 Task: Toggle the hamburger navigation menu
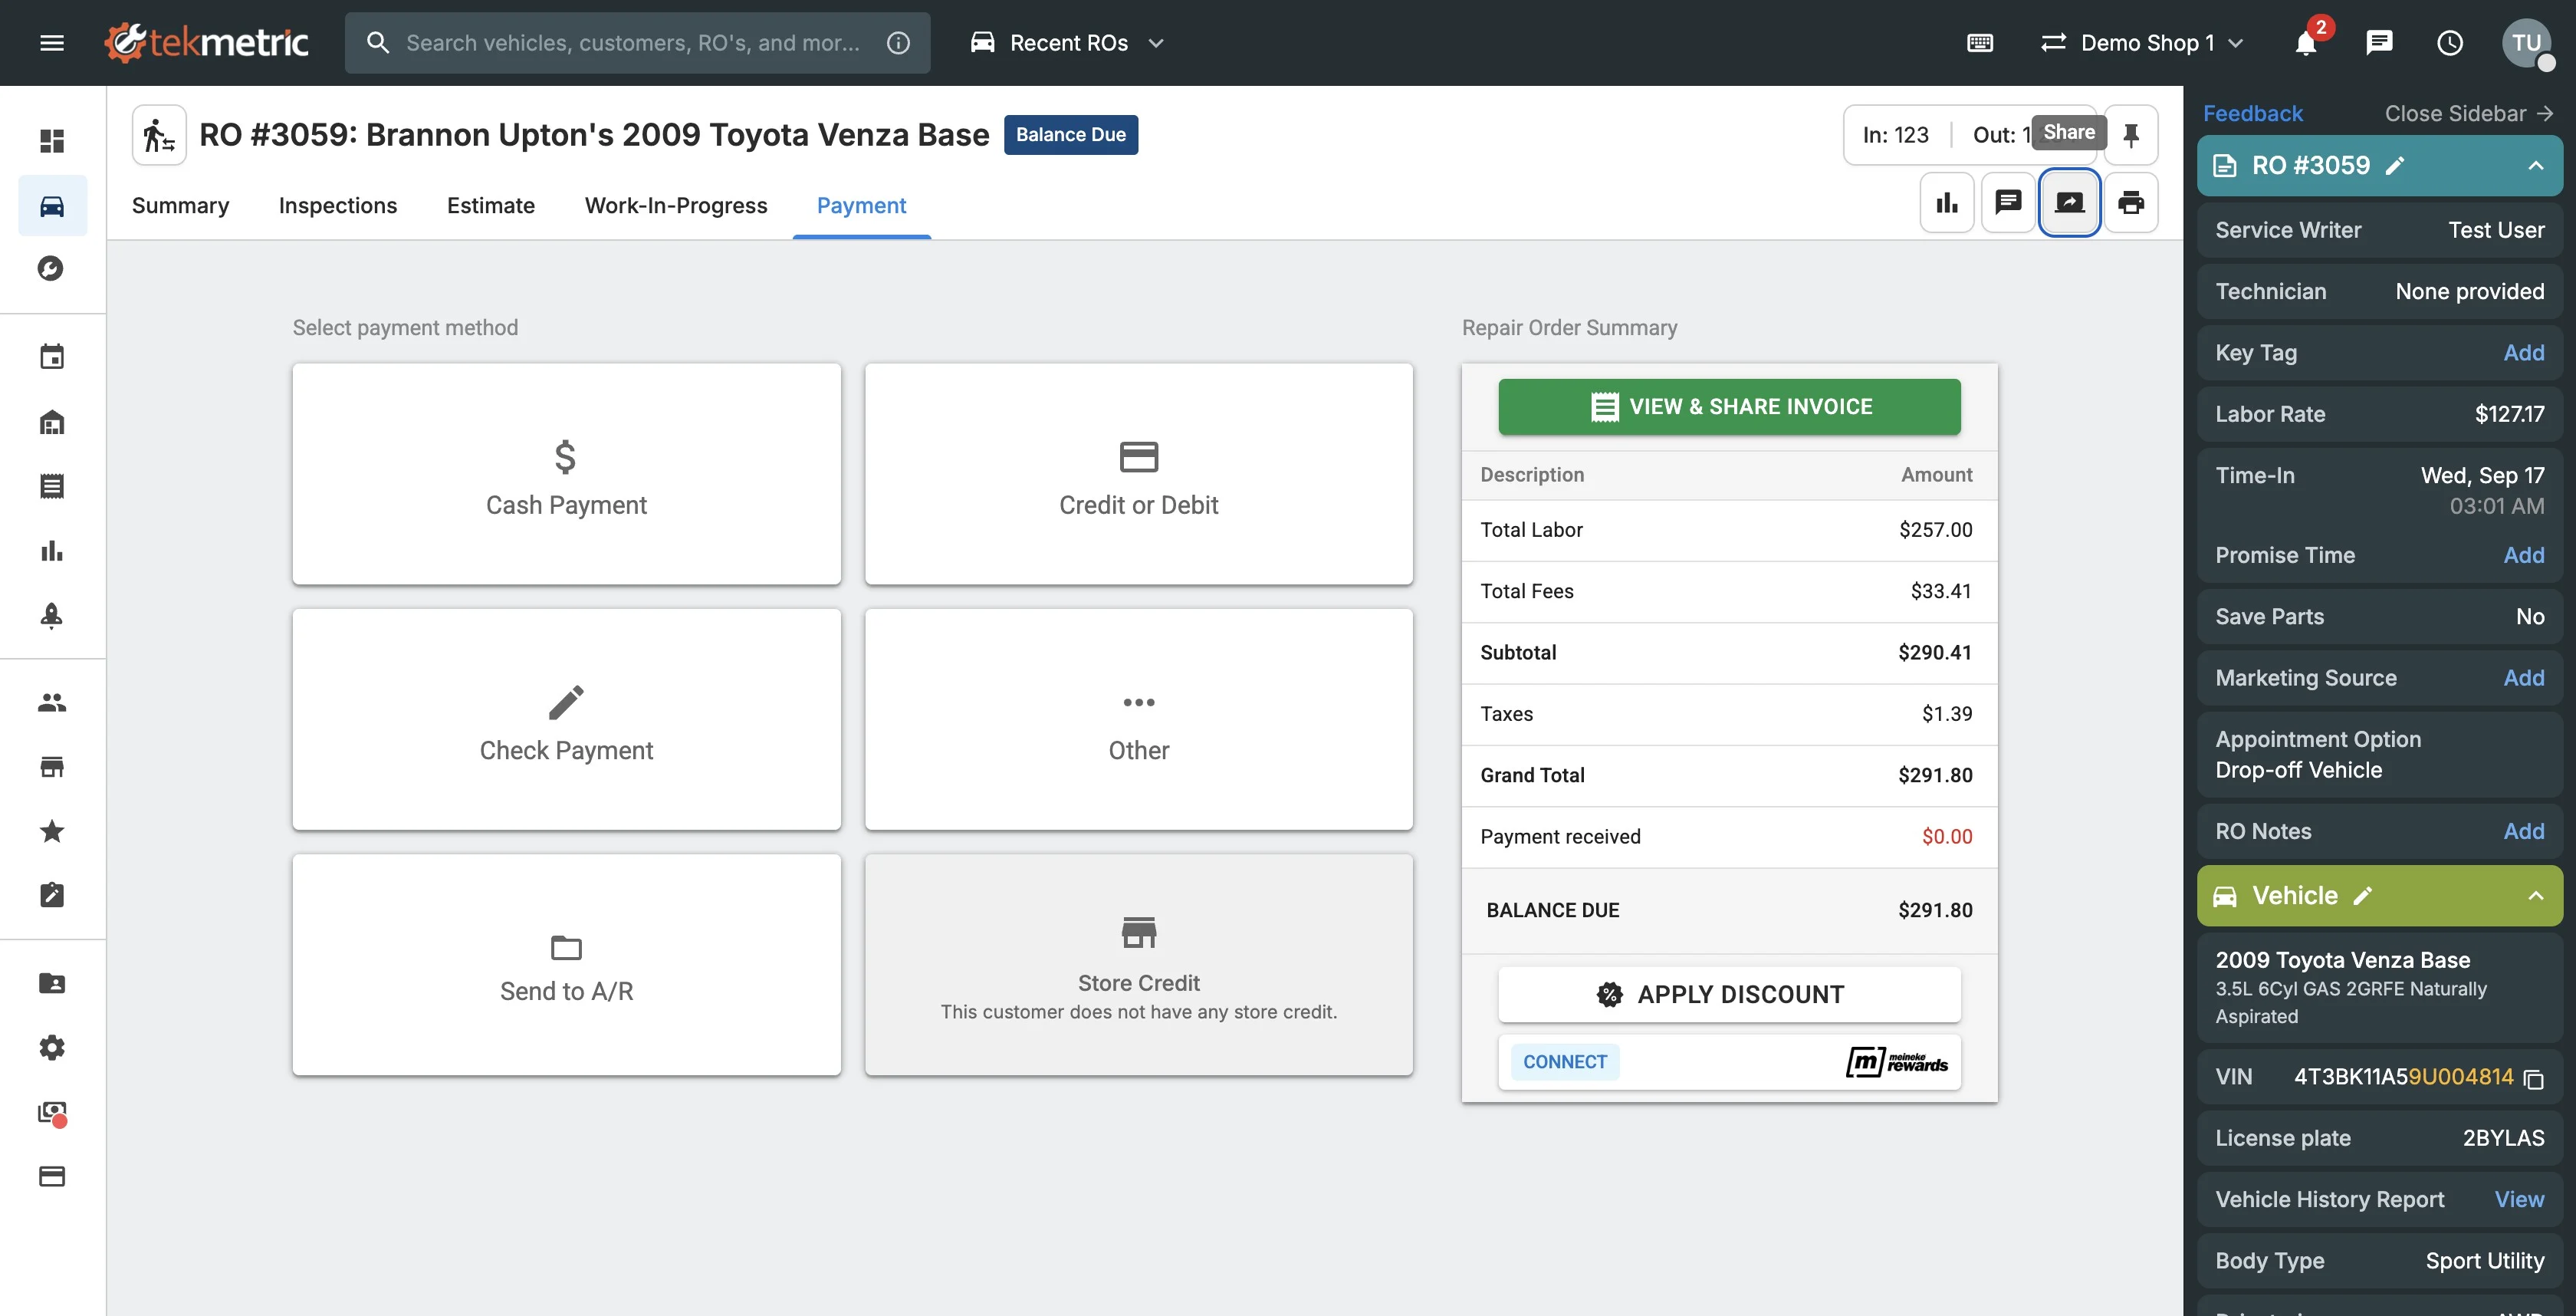pos(52,43)
